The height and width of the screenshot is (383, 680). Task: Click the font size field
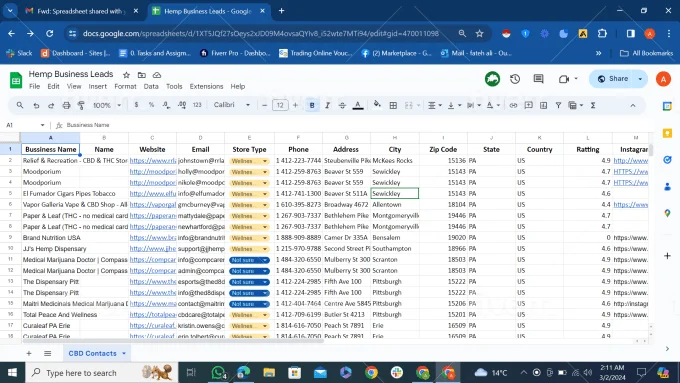pos(280,105)
